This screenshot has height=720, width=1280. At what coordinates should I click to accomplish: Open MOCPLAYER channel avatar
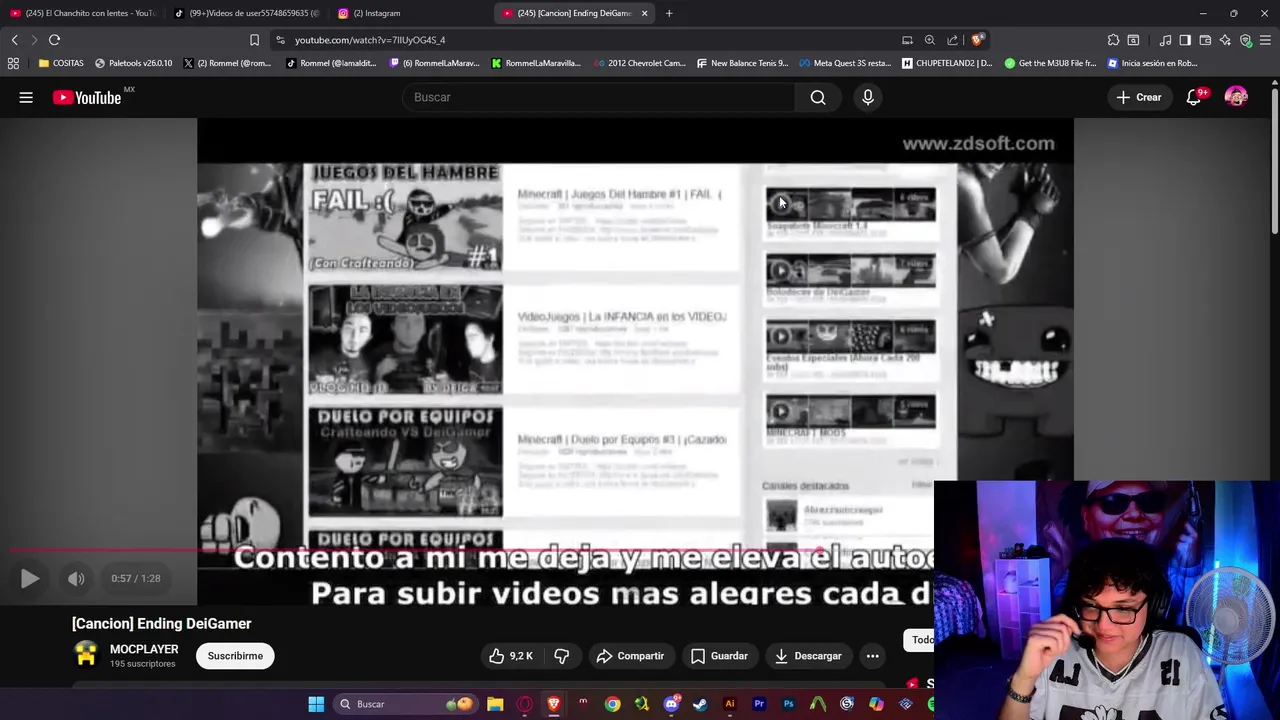(x=86, y=654)
